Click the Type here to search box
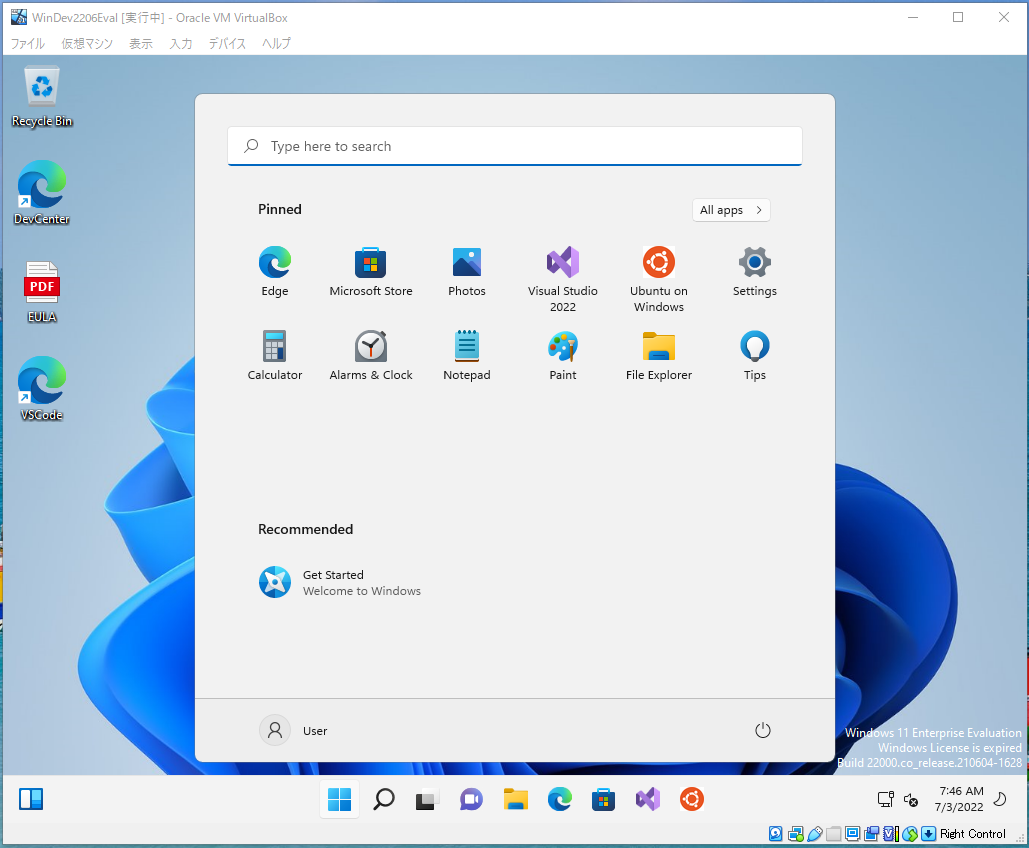Screen dimensions: 1029x848 coord(514,146)
